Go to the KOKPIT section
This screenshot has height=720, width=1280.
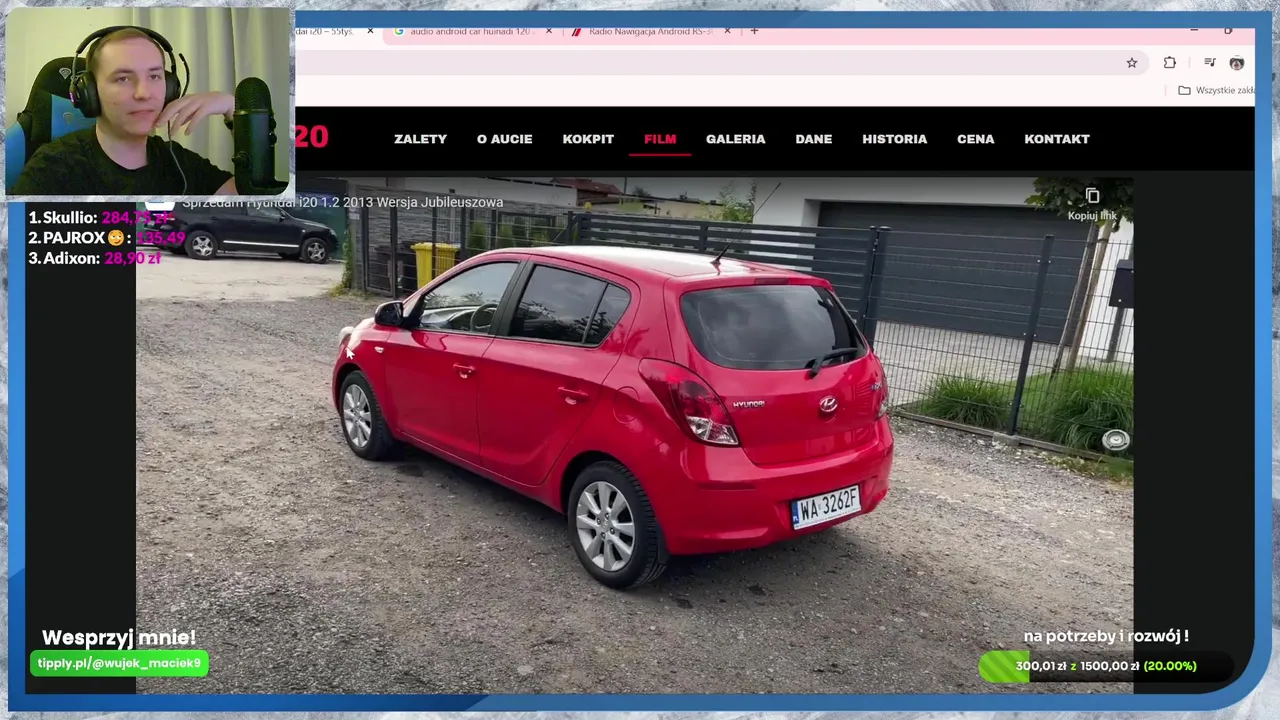click(588, 139)
